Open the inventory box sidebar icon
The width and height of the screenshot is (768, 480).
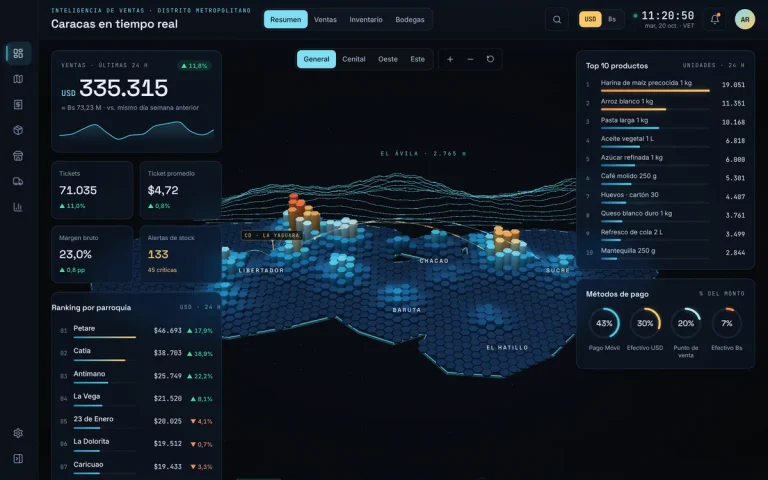point(18,130)
